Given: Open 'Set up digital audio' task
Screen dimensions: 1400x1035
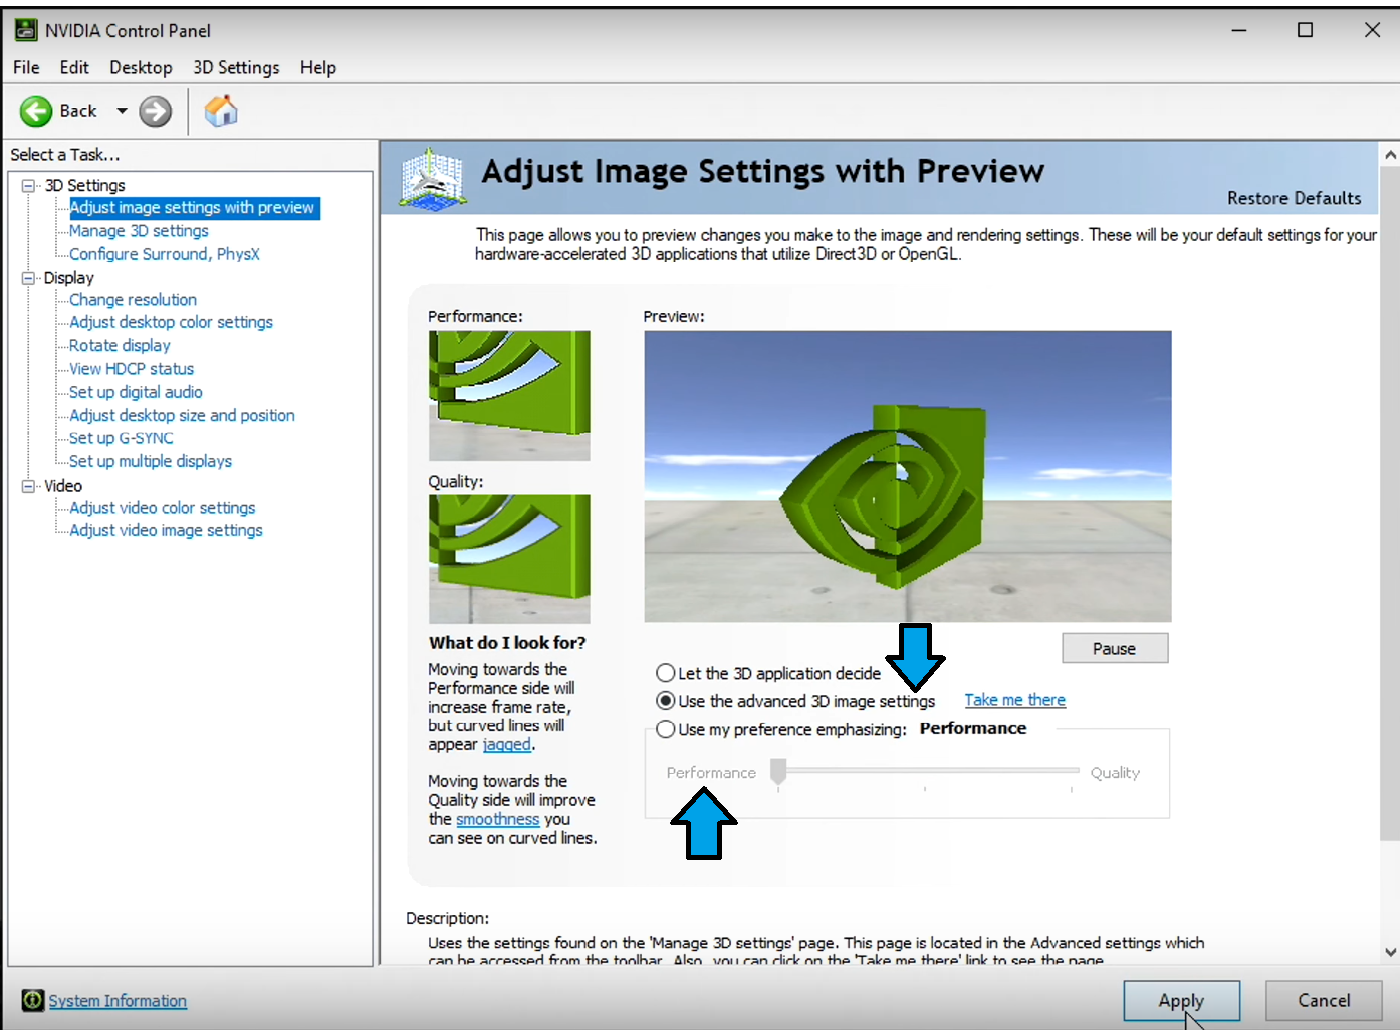Looking at the screenshot, I should click(x=136, y=392).
